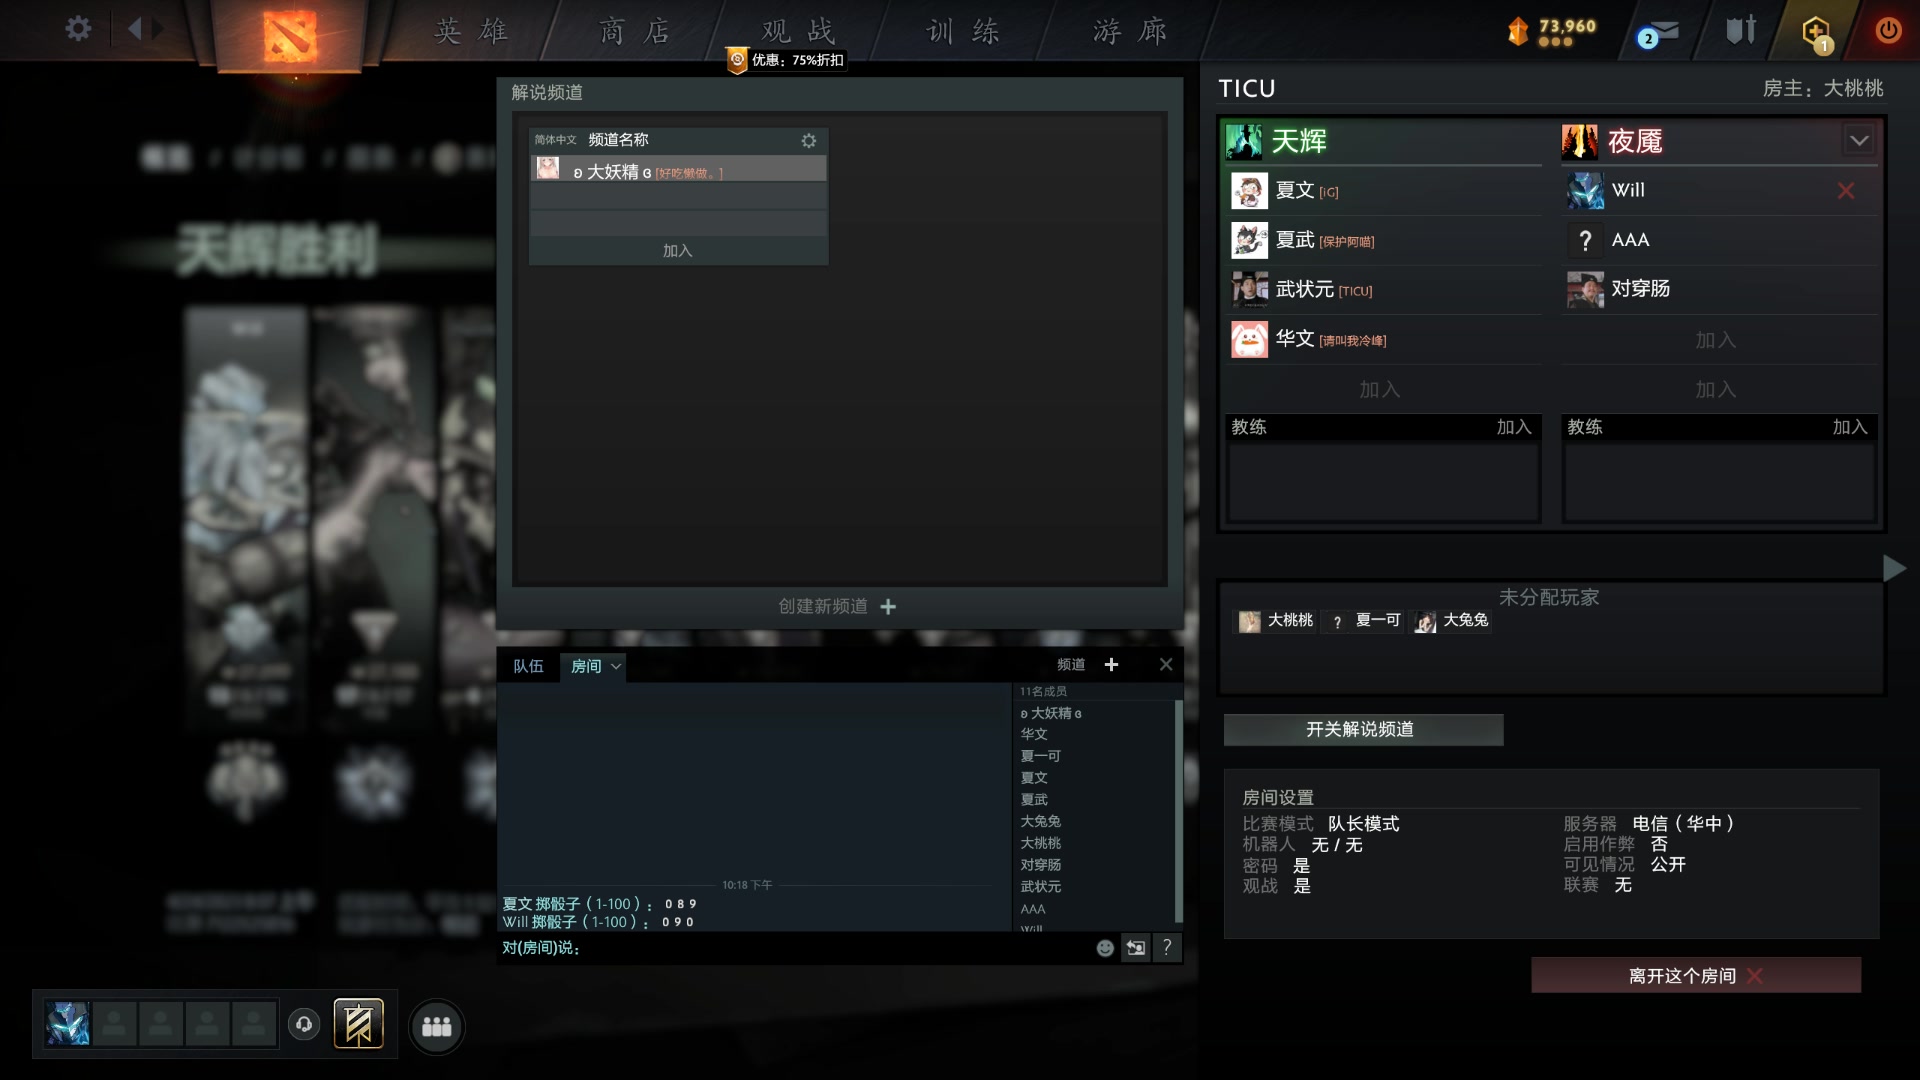Open the emoticon picker in chat
The image size is (1920, 1080).
click(x=1105, y=948)
